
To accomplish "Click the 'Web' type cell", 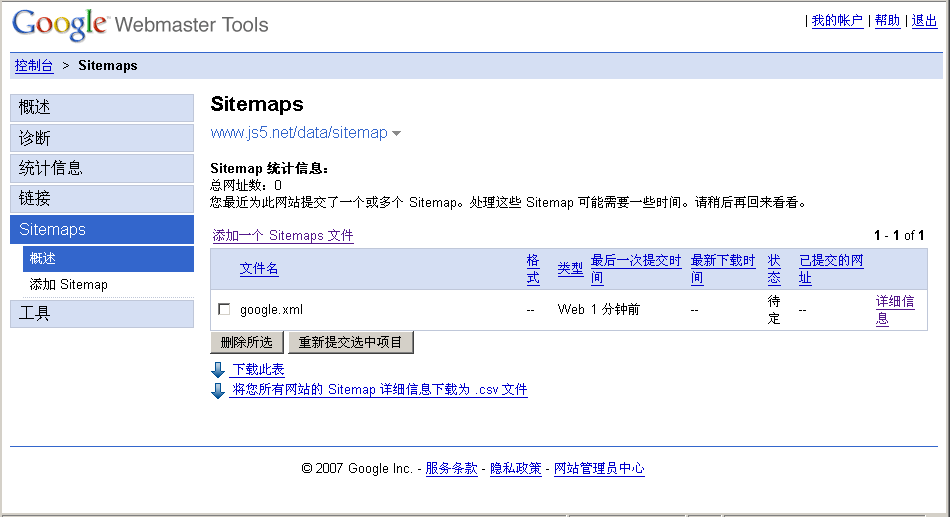I will point(571,309).
